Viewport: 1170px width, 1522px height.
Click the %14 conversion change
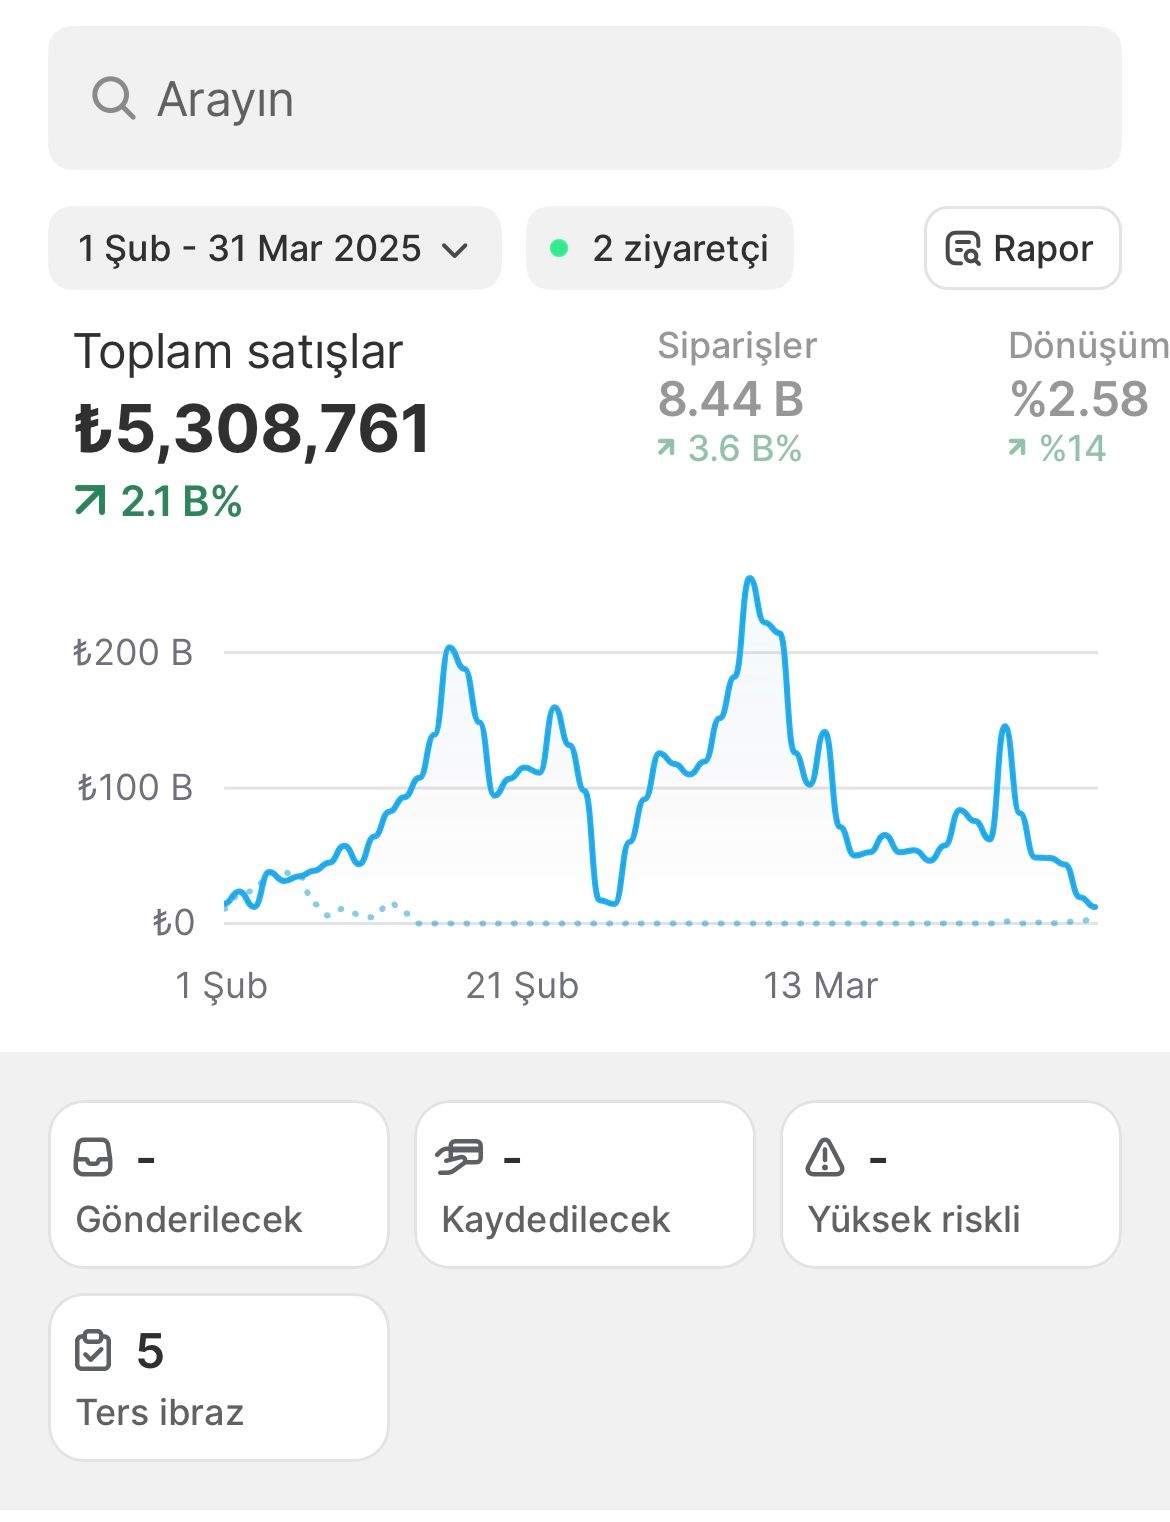[1057, 449]
